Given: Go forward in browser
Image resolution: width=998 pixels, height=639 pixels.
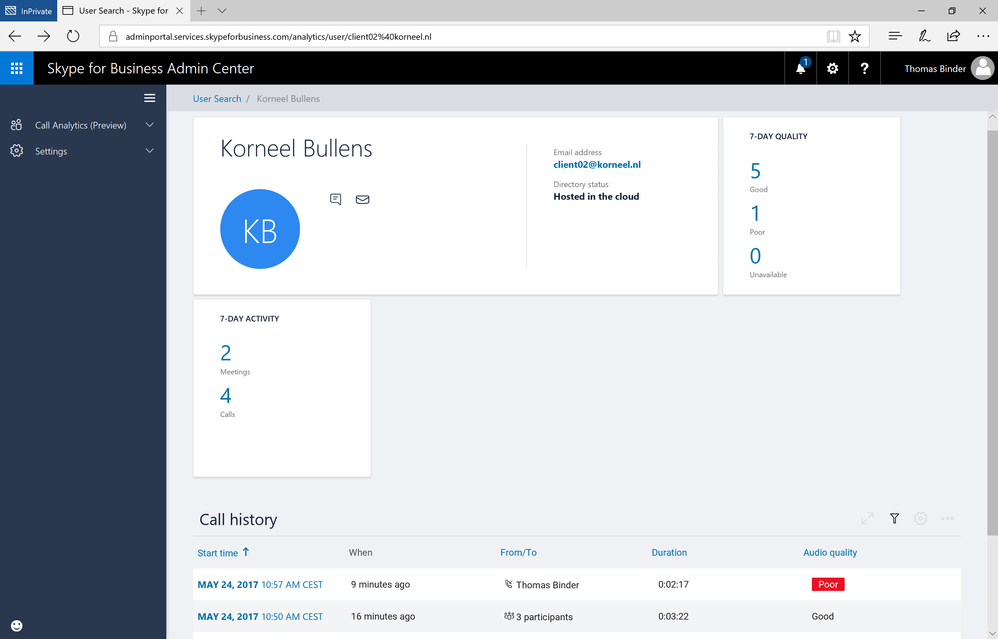Looking at the screenshot, I should coord(43,36).
